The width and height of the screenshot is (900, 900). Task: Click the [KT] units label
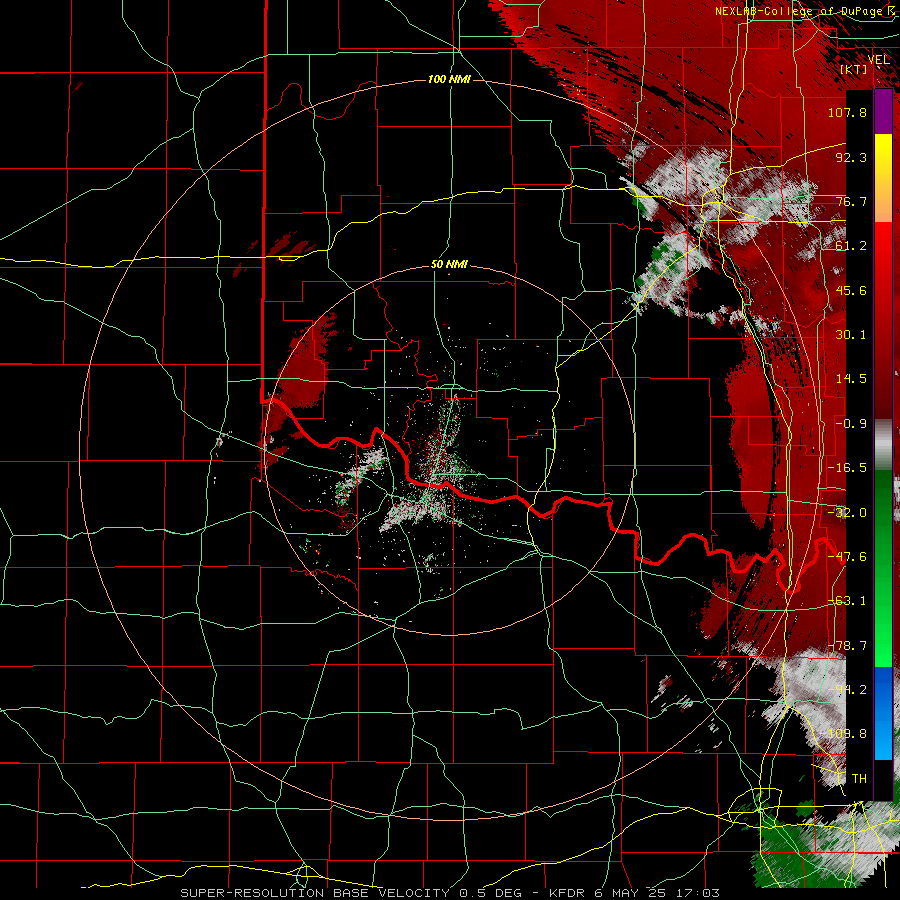coord(853,69)
